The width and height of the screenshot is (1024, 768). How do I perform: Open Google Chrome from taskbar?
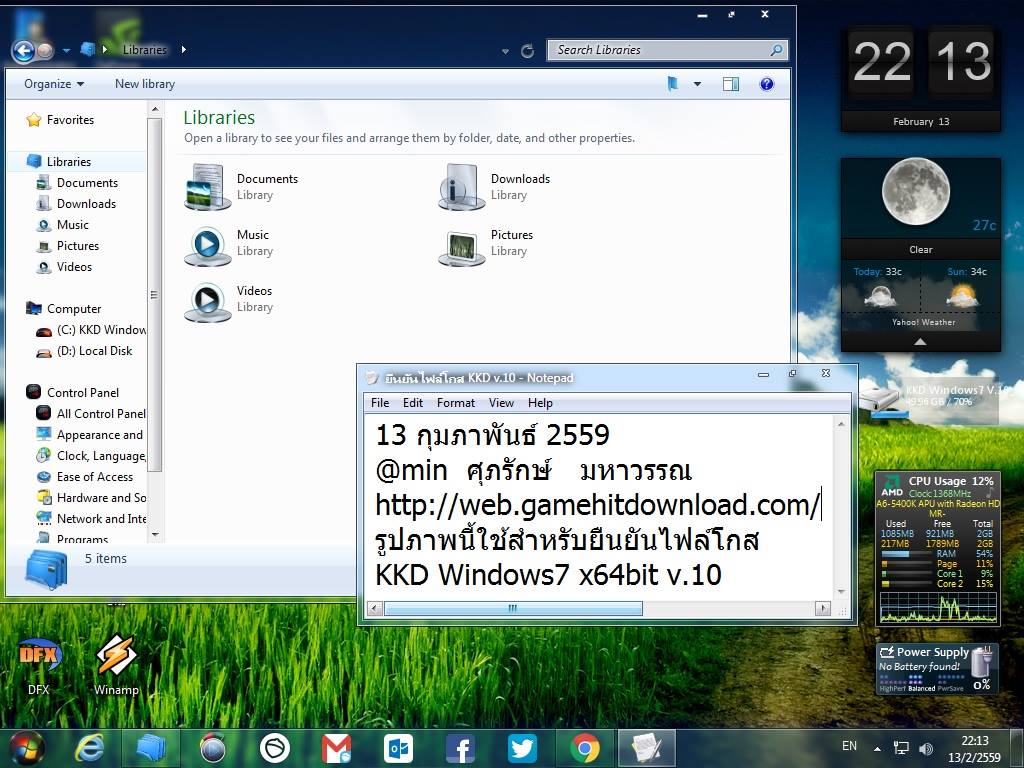click(x=584, y=748)
